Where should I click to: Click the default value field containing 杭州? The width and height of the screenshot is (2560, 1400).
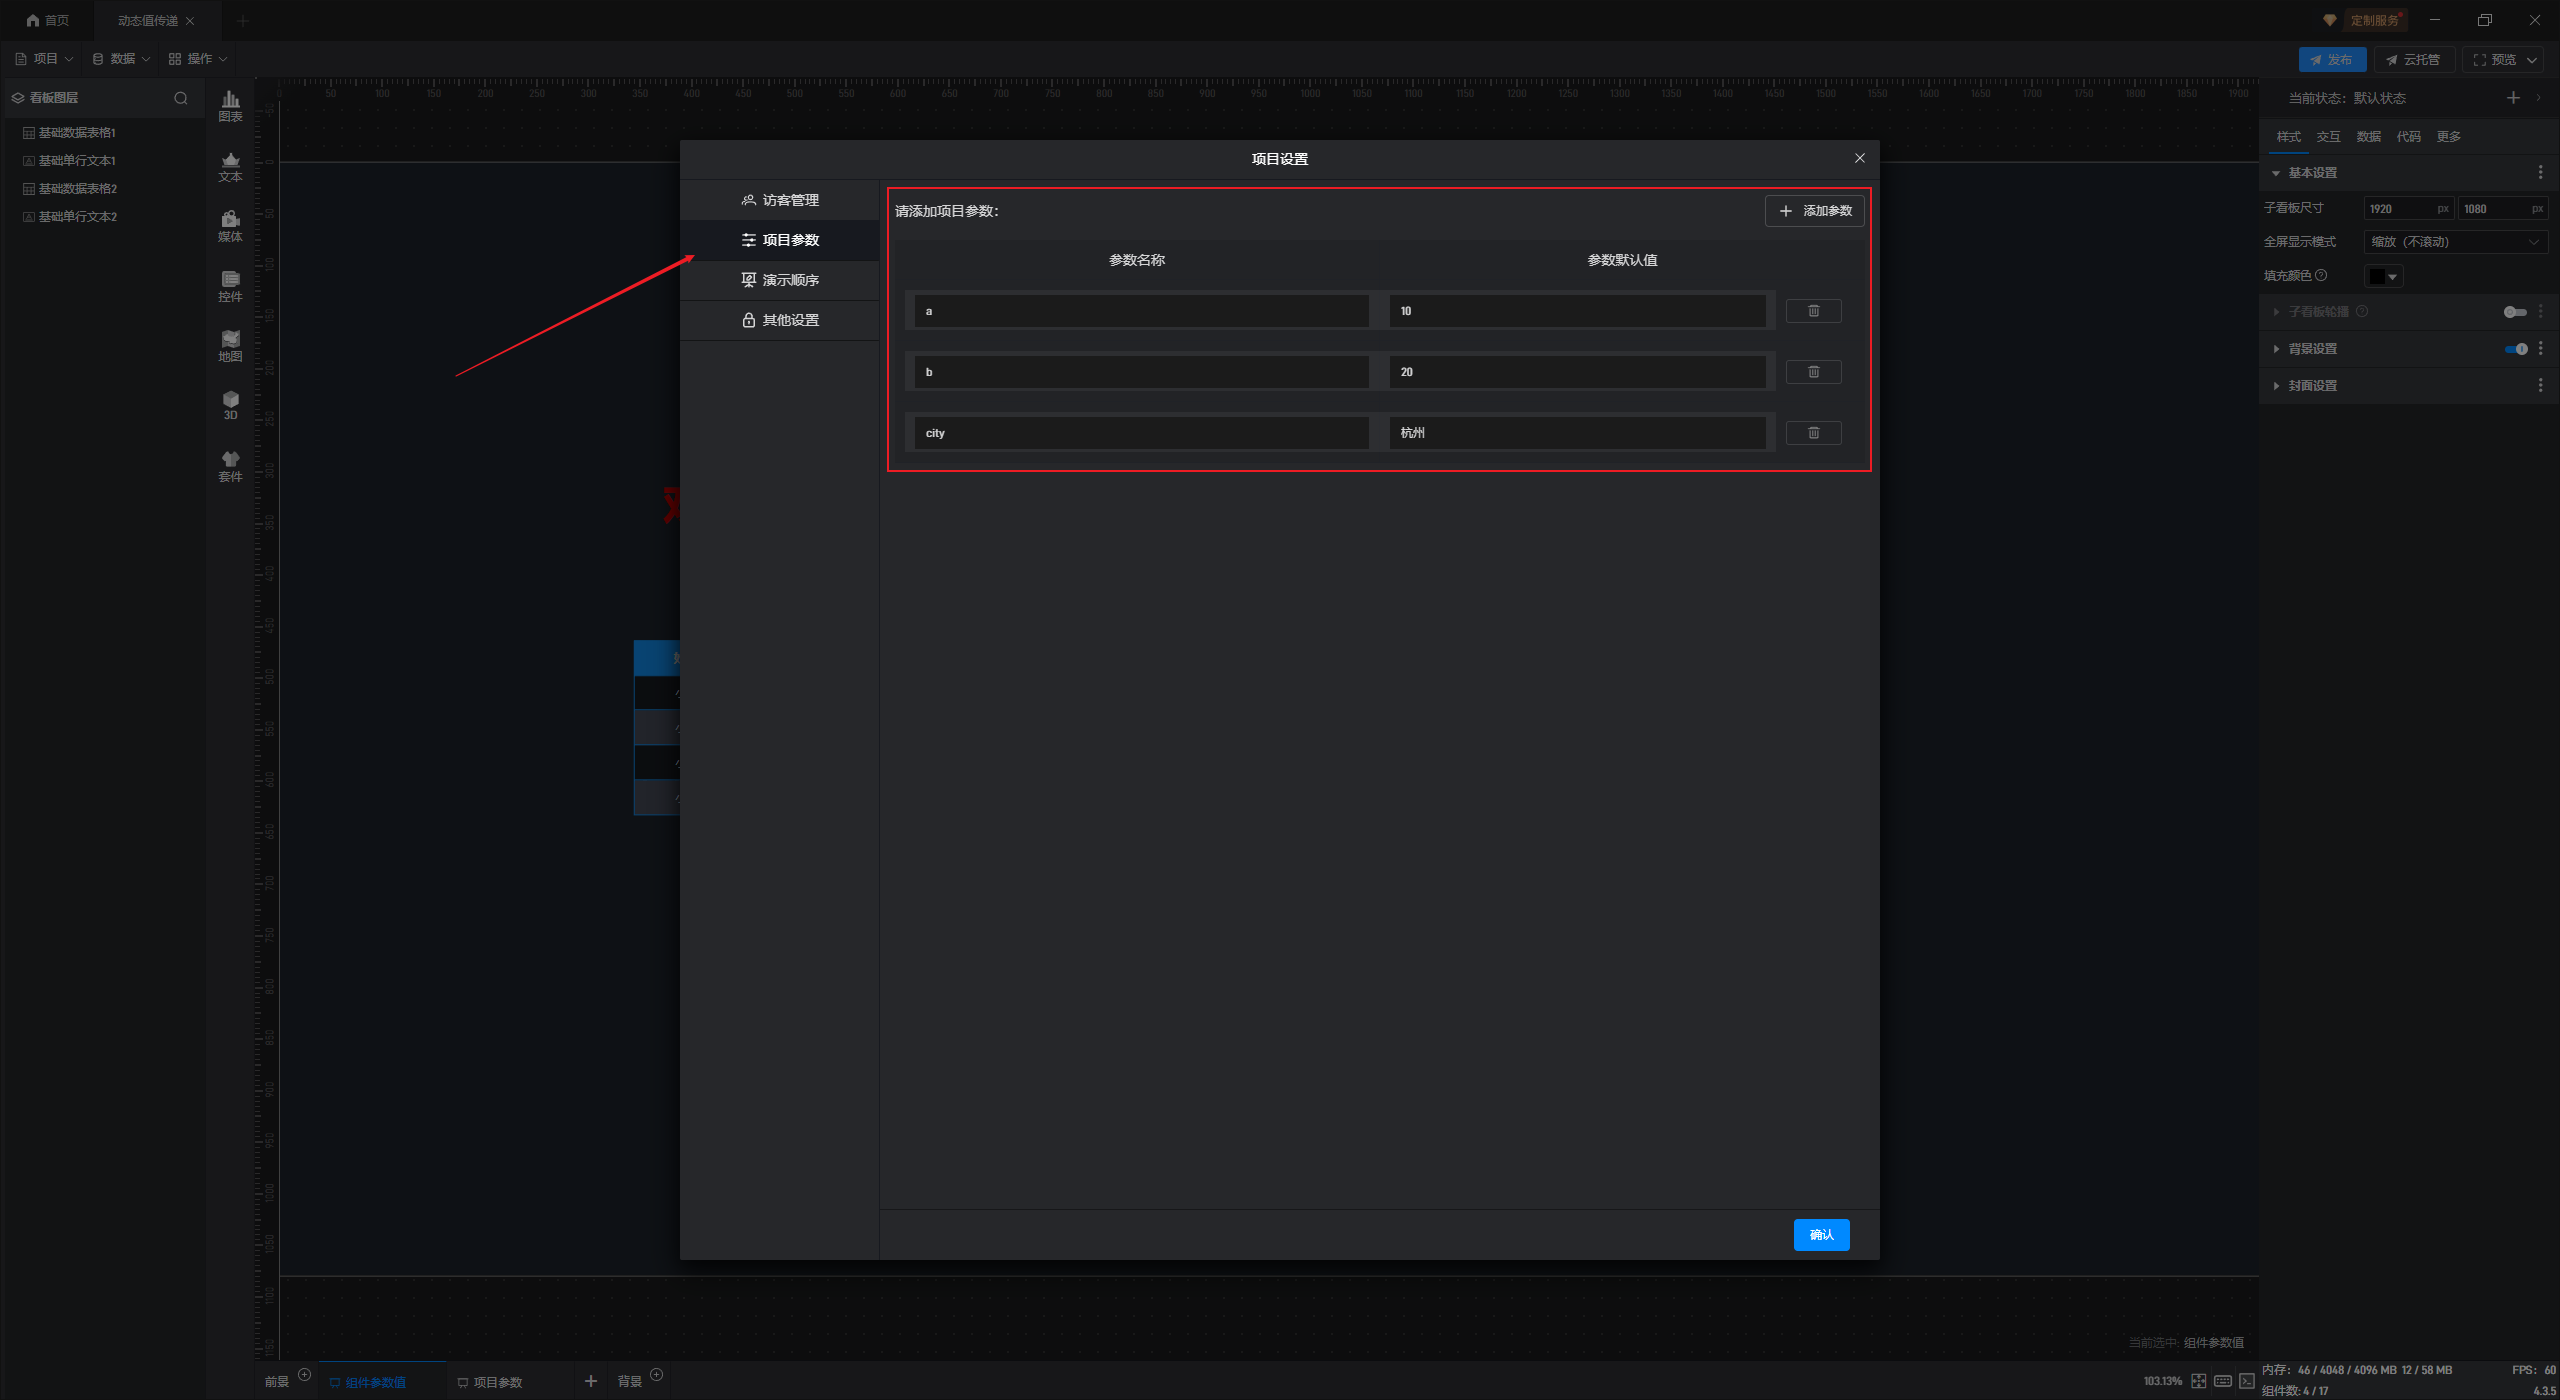(1576, 433)
